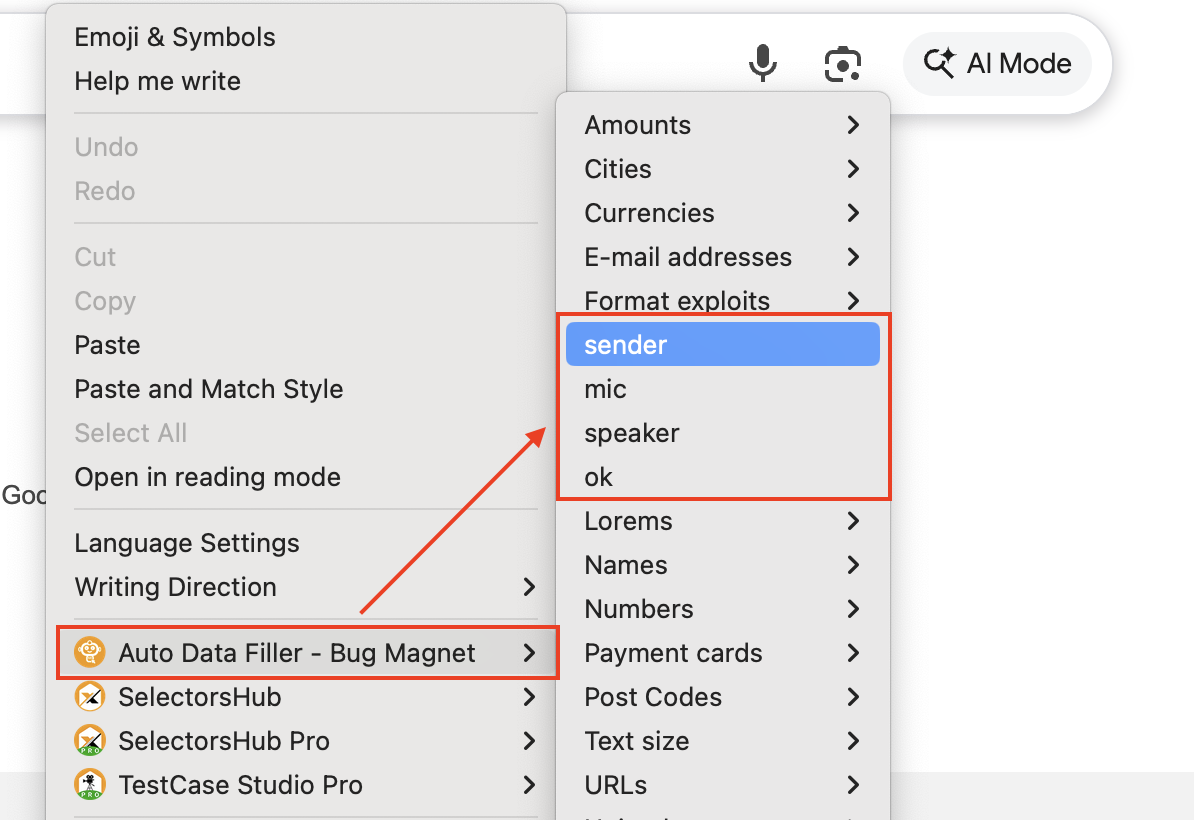Click the SelectorsHub extension icon

90,697
